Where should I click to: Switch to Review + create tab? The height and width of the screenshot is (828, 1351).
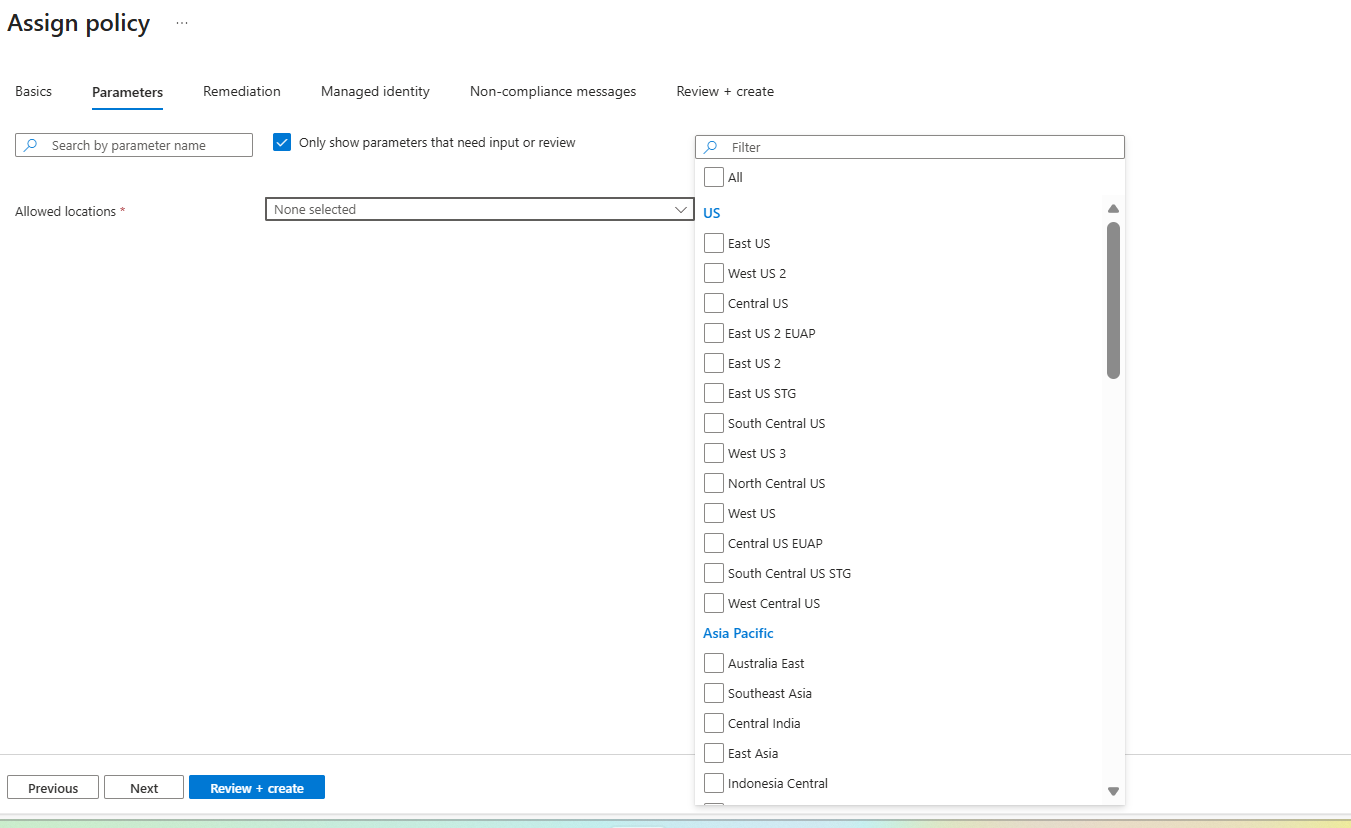click(725, 91)
